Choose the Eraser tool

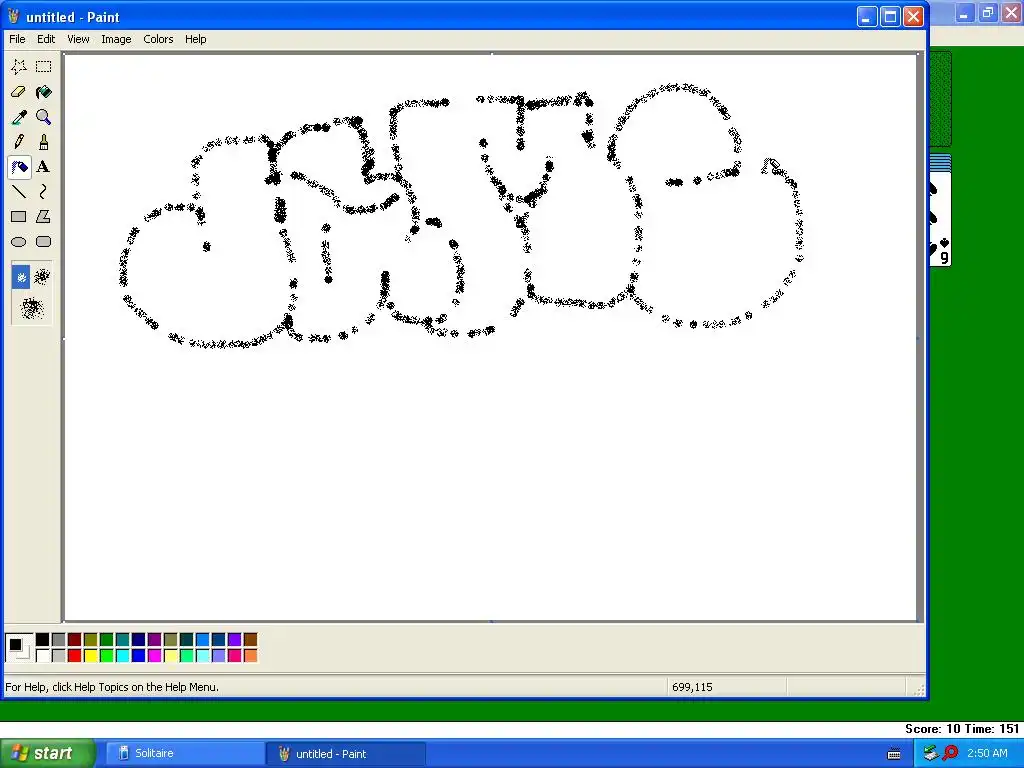pos(19,92)
